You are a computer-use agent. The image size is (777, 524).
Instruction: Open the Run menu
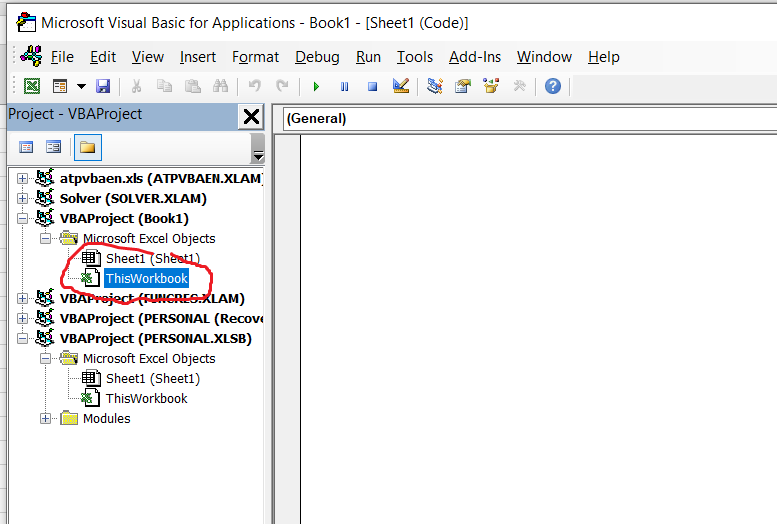pyautogui.click(x=368, y=57)
